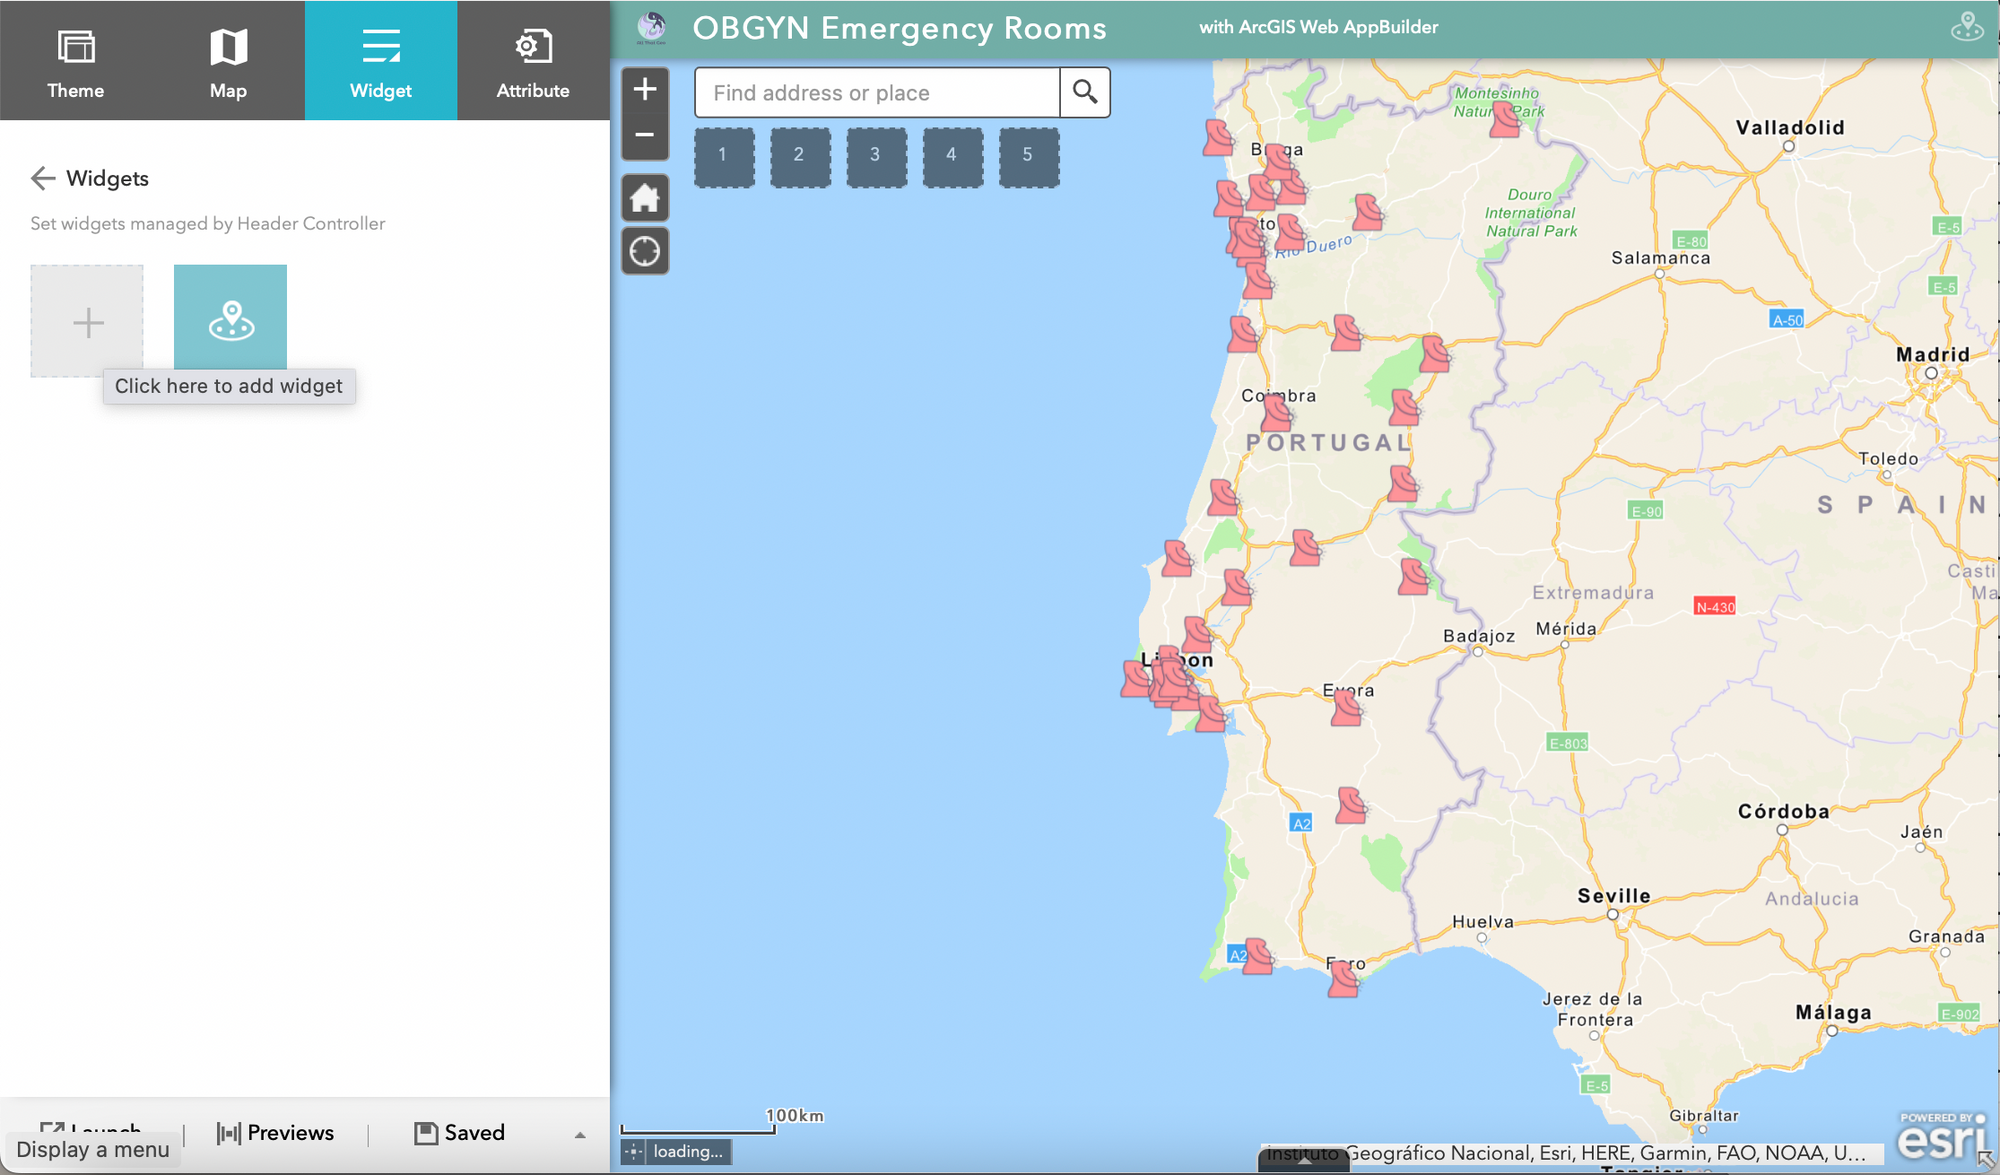The image size is (2000, 1175).
Task: Click the My Location button
Action: [x=645, y=251]
